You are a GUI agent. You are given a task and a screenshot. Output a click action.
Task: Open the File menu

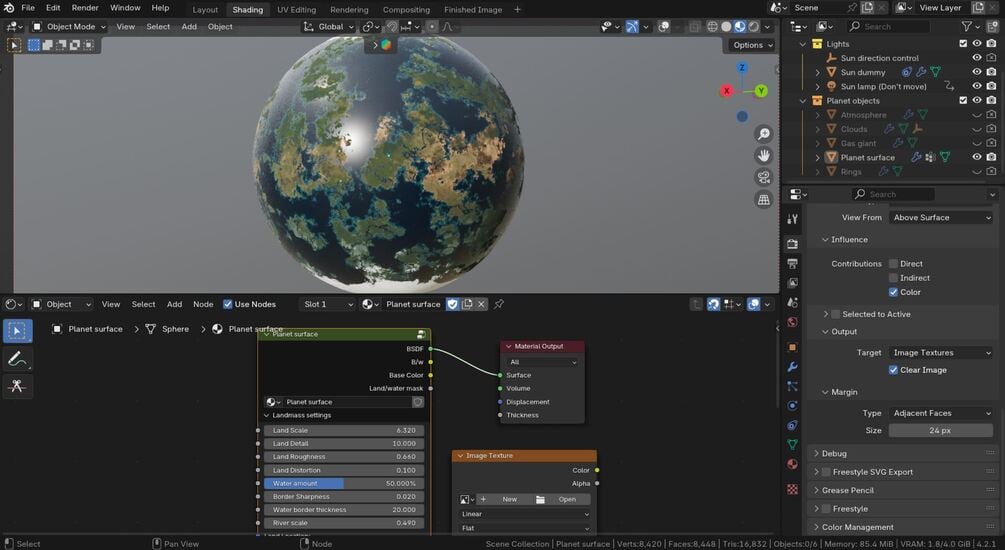[28, 8]
